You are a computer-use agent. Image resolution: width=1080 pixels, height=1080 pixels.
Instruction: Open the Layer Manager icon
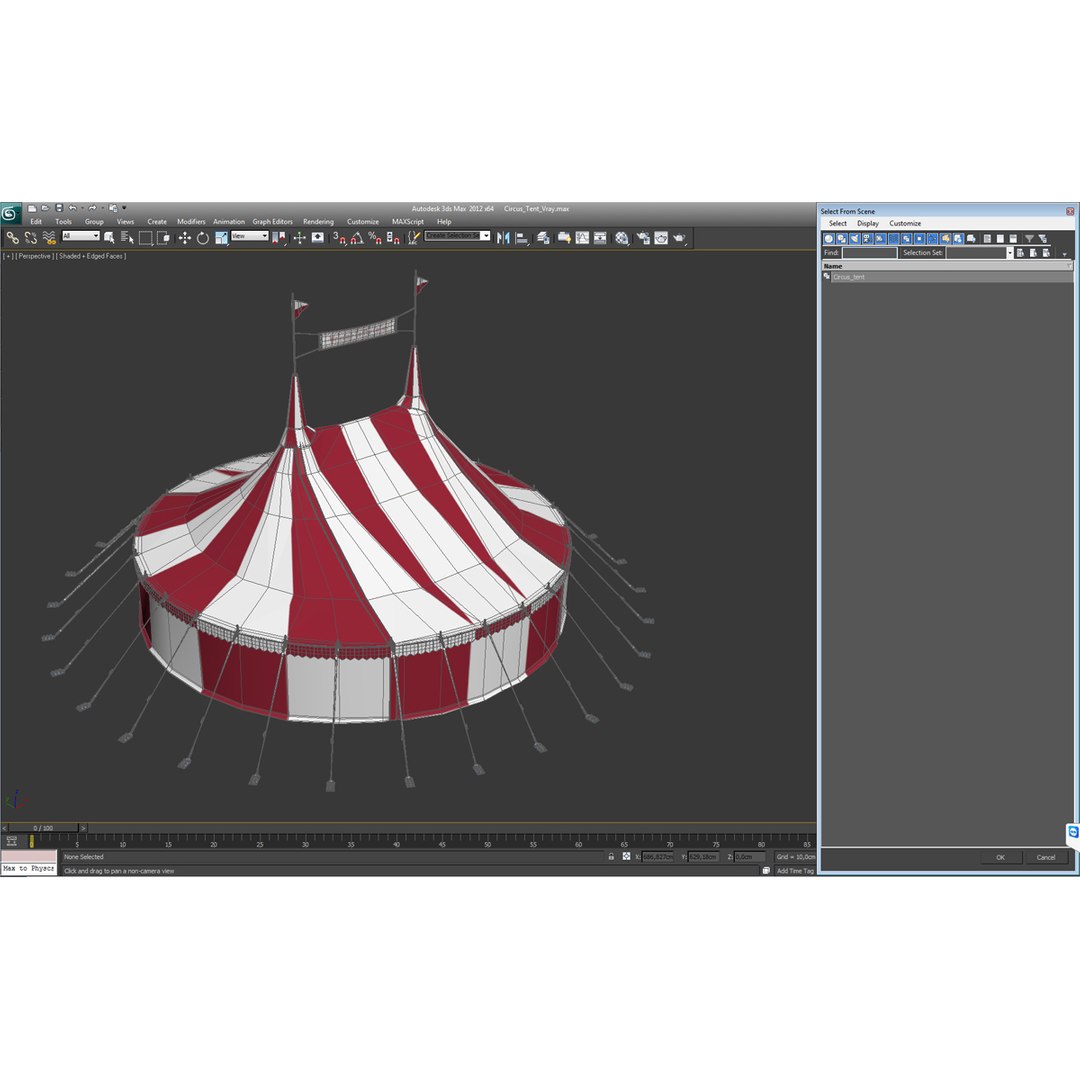543,238
